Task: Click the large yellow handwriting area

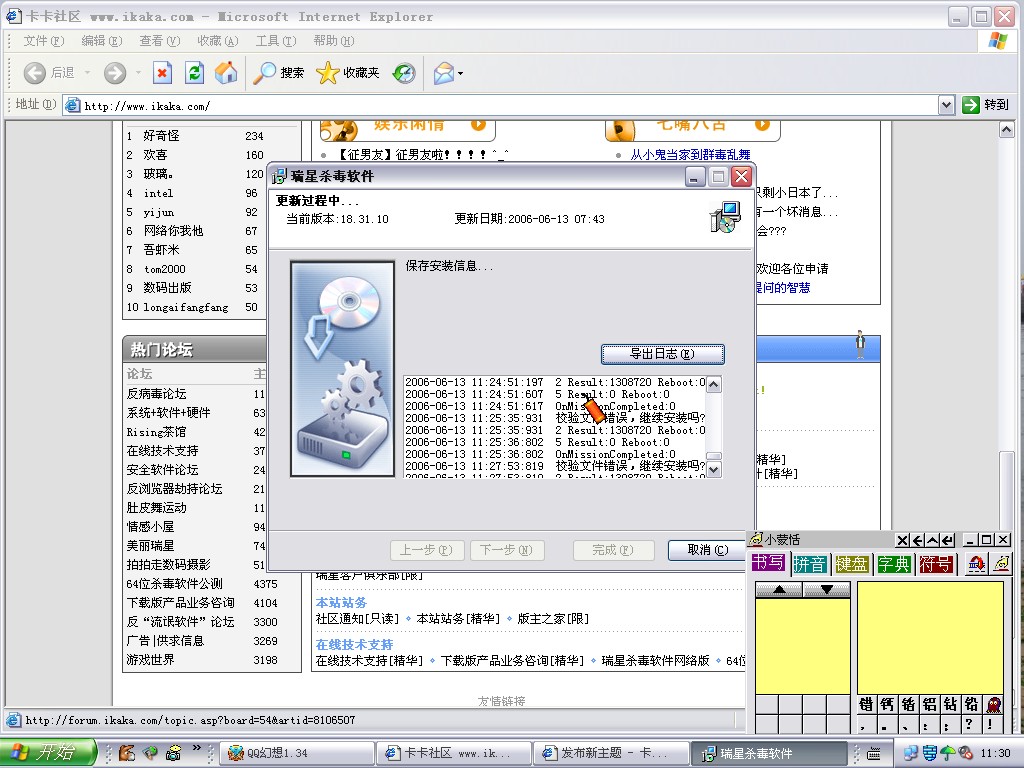Action: point(930,637)
